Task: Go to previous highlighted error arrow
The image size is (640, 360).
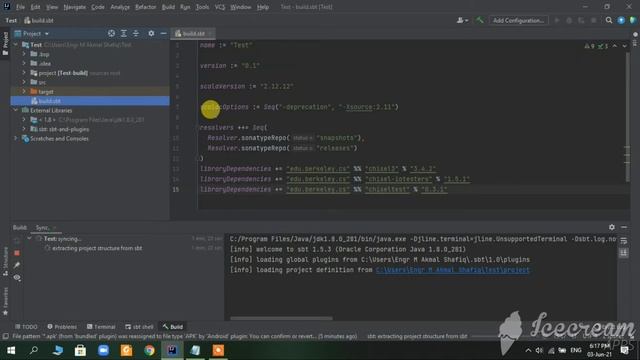Action: pyautogui.click(x=615, y=46)
